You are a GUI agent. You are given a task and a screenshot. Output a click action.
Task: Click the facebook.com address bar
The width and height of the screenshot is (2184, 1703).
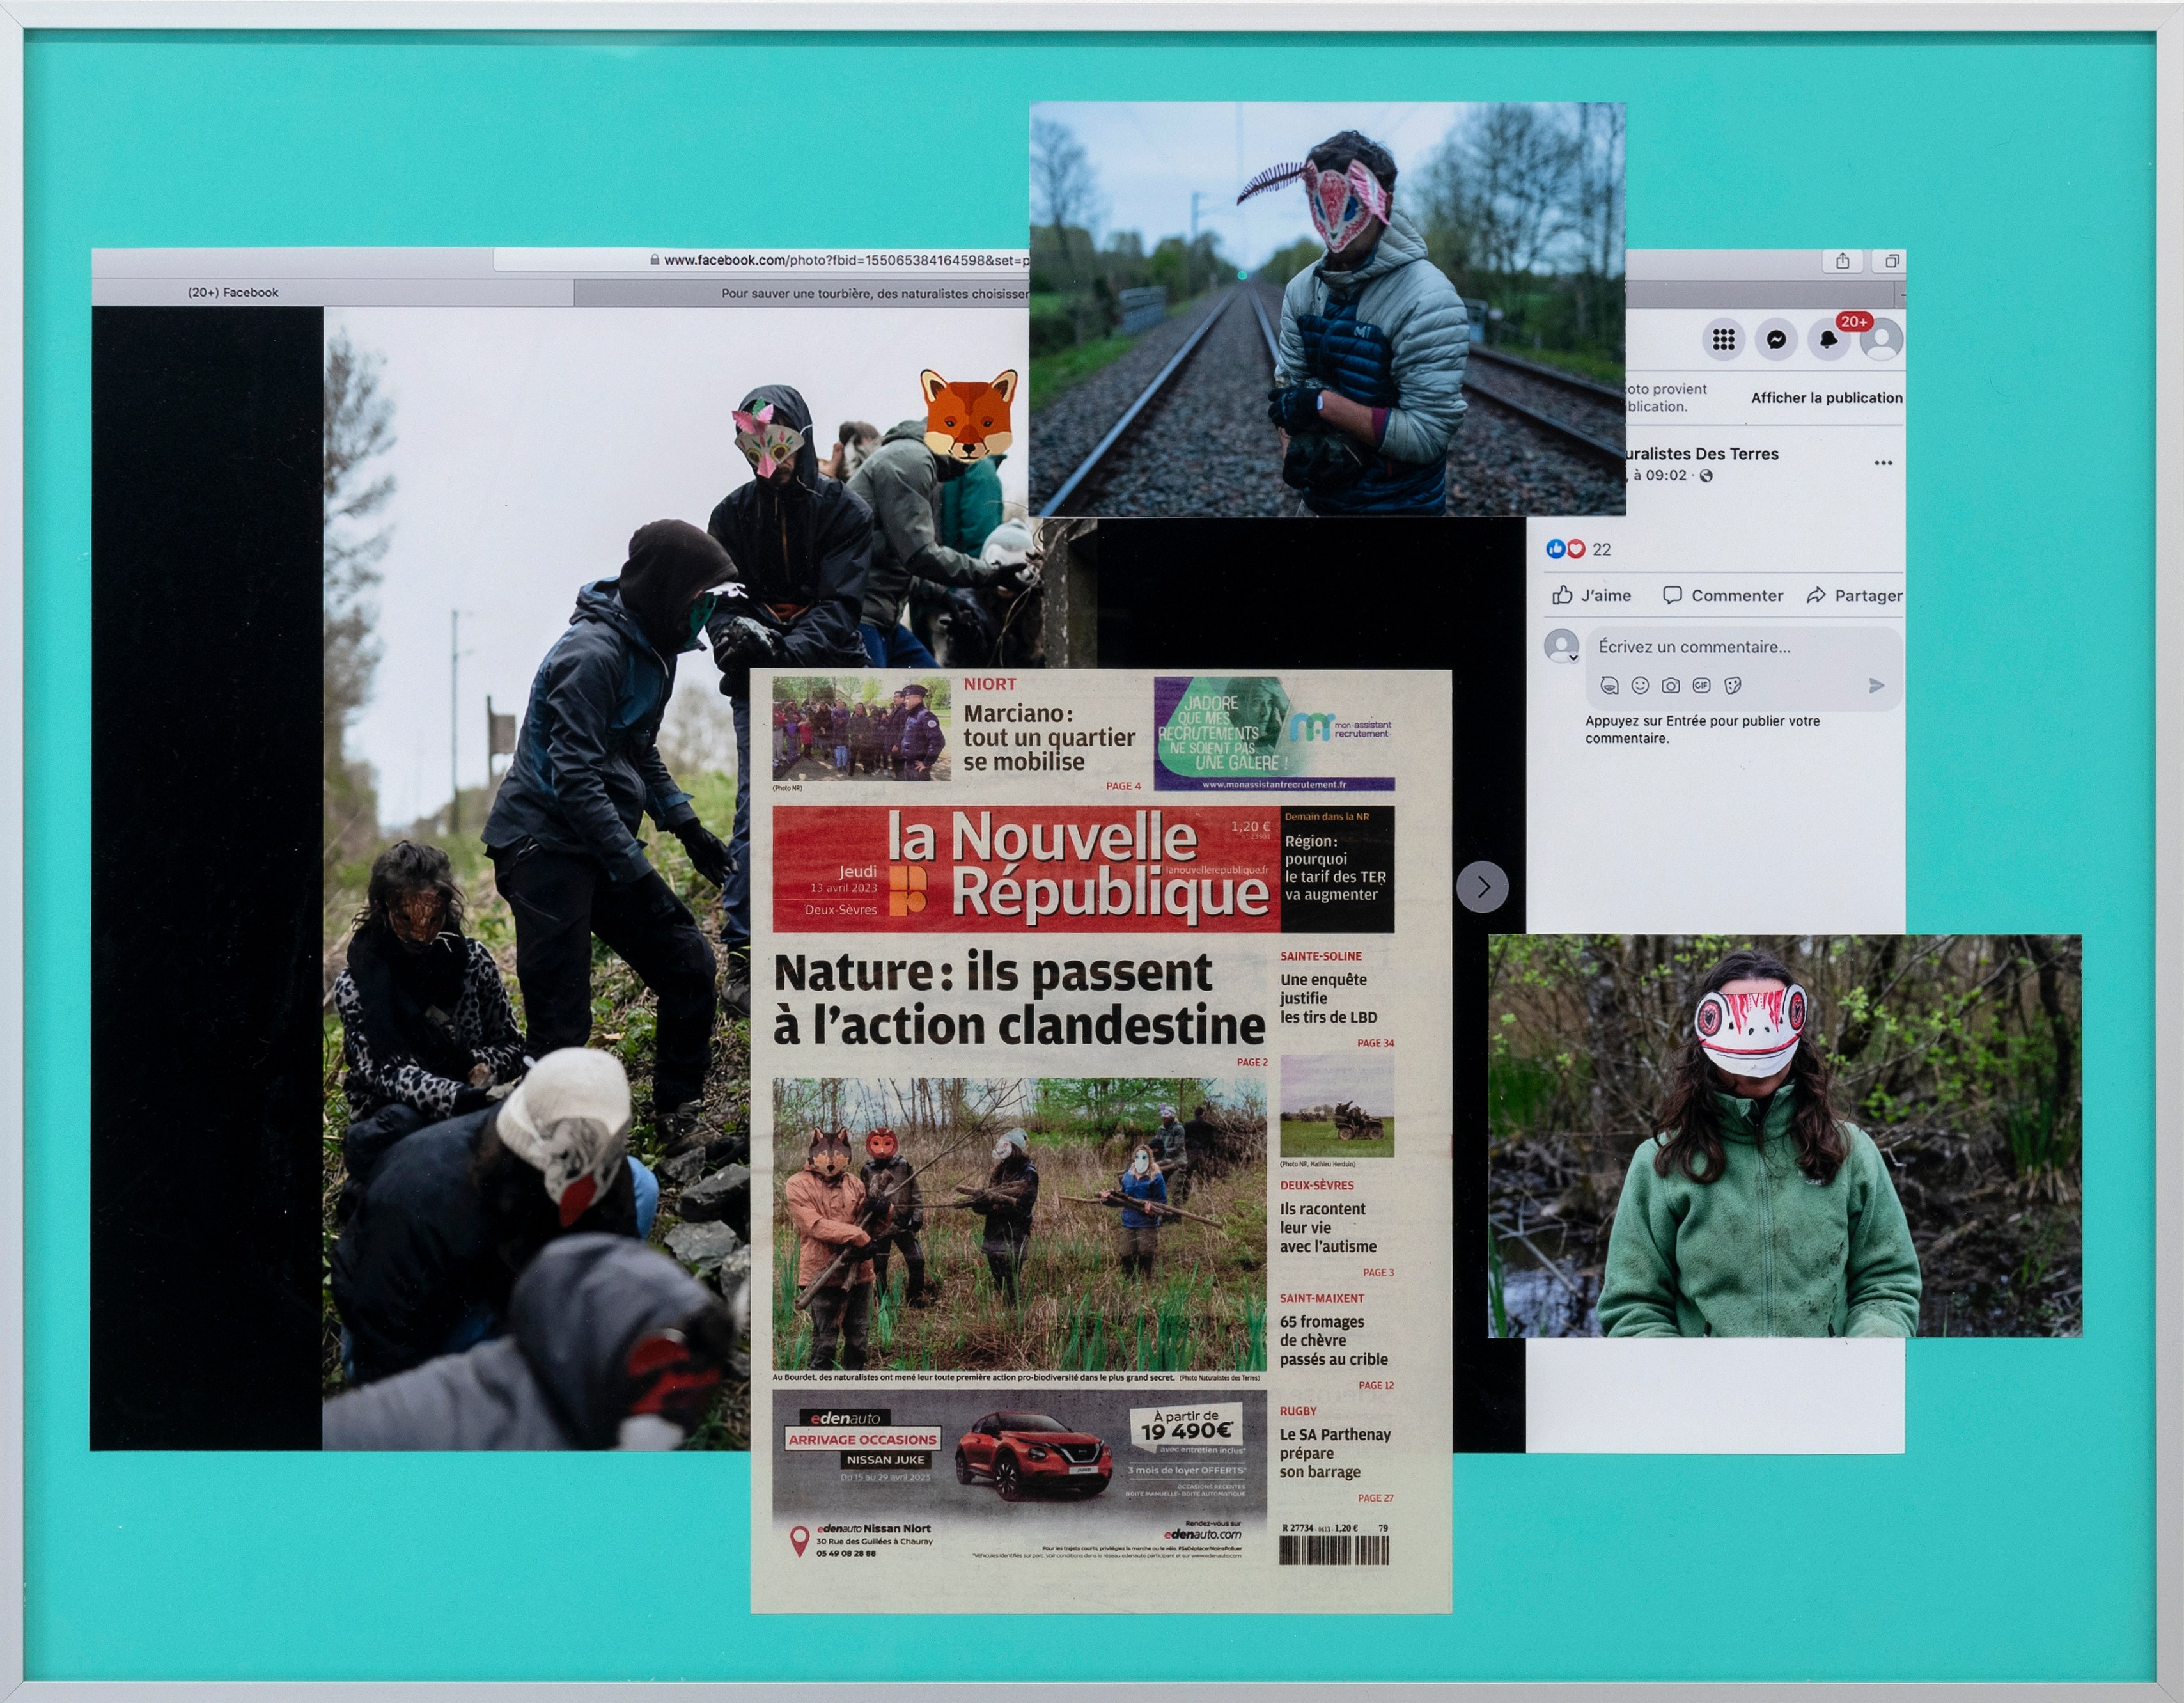click(762, 260)
